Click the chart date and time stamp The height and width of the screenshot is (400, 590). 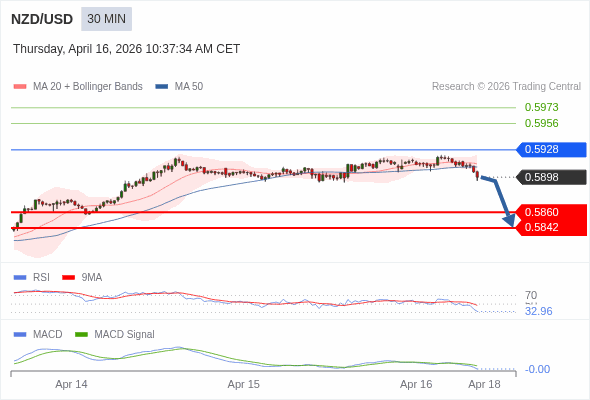pos(126,49)
